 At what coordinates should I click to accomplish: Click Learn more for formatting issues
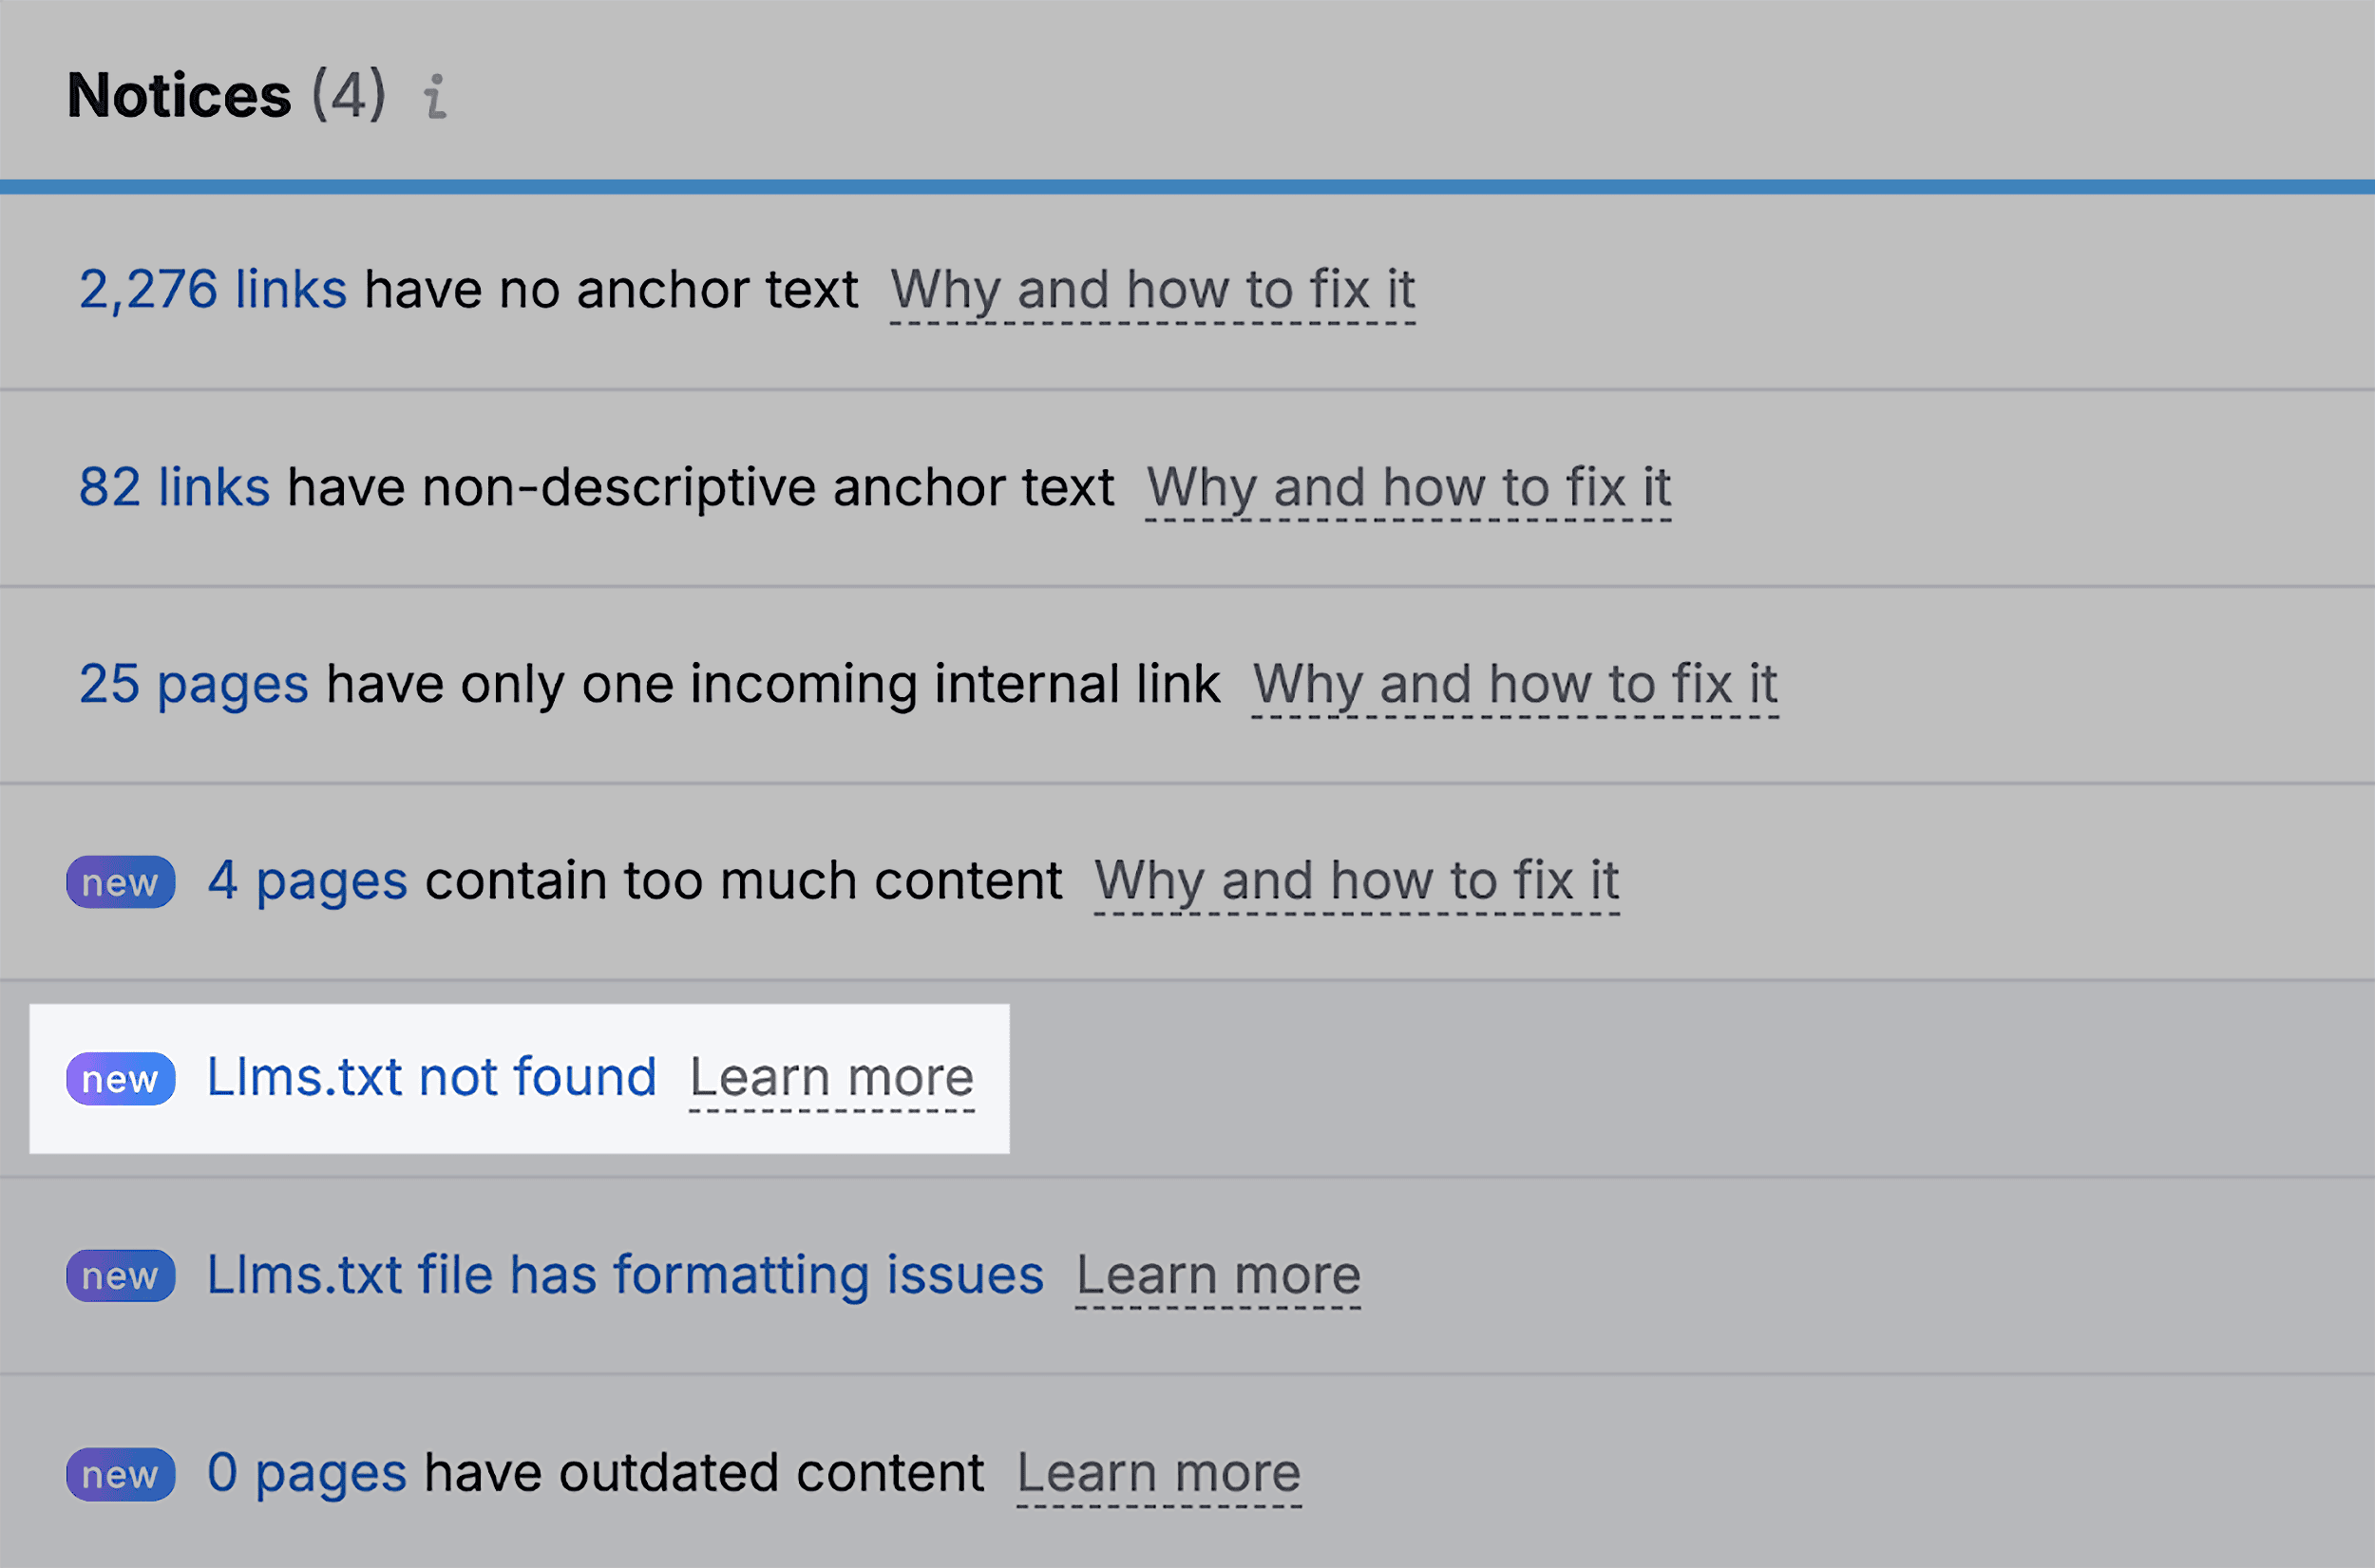point(1218,1275)
